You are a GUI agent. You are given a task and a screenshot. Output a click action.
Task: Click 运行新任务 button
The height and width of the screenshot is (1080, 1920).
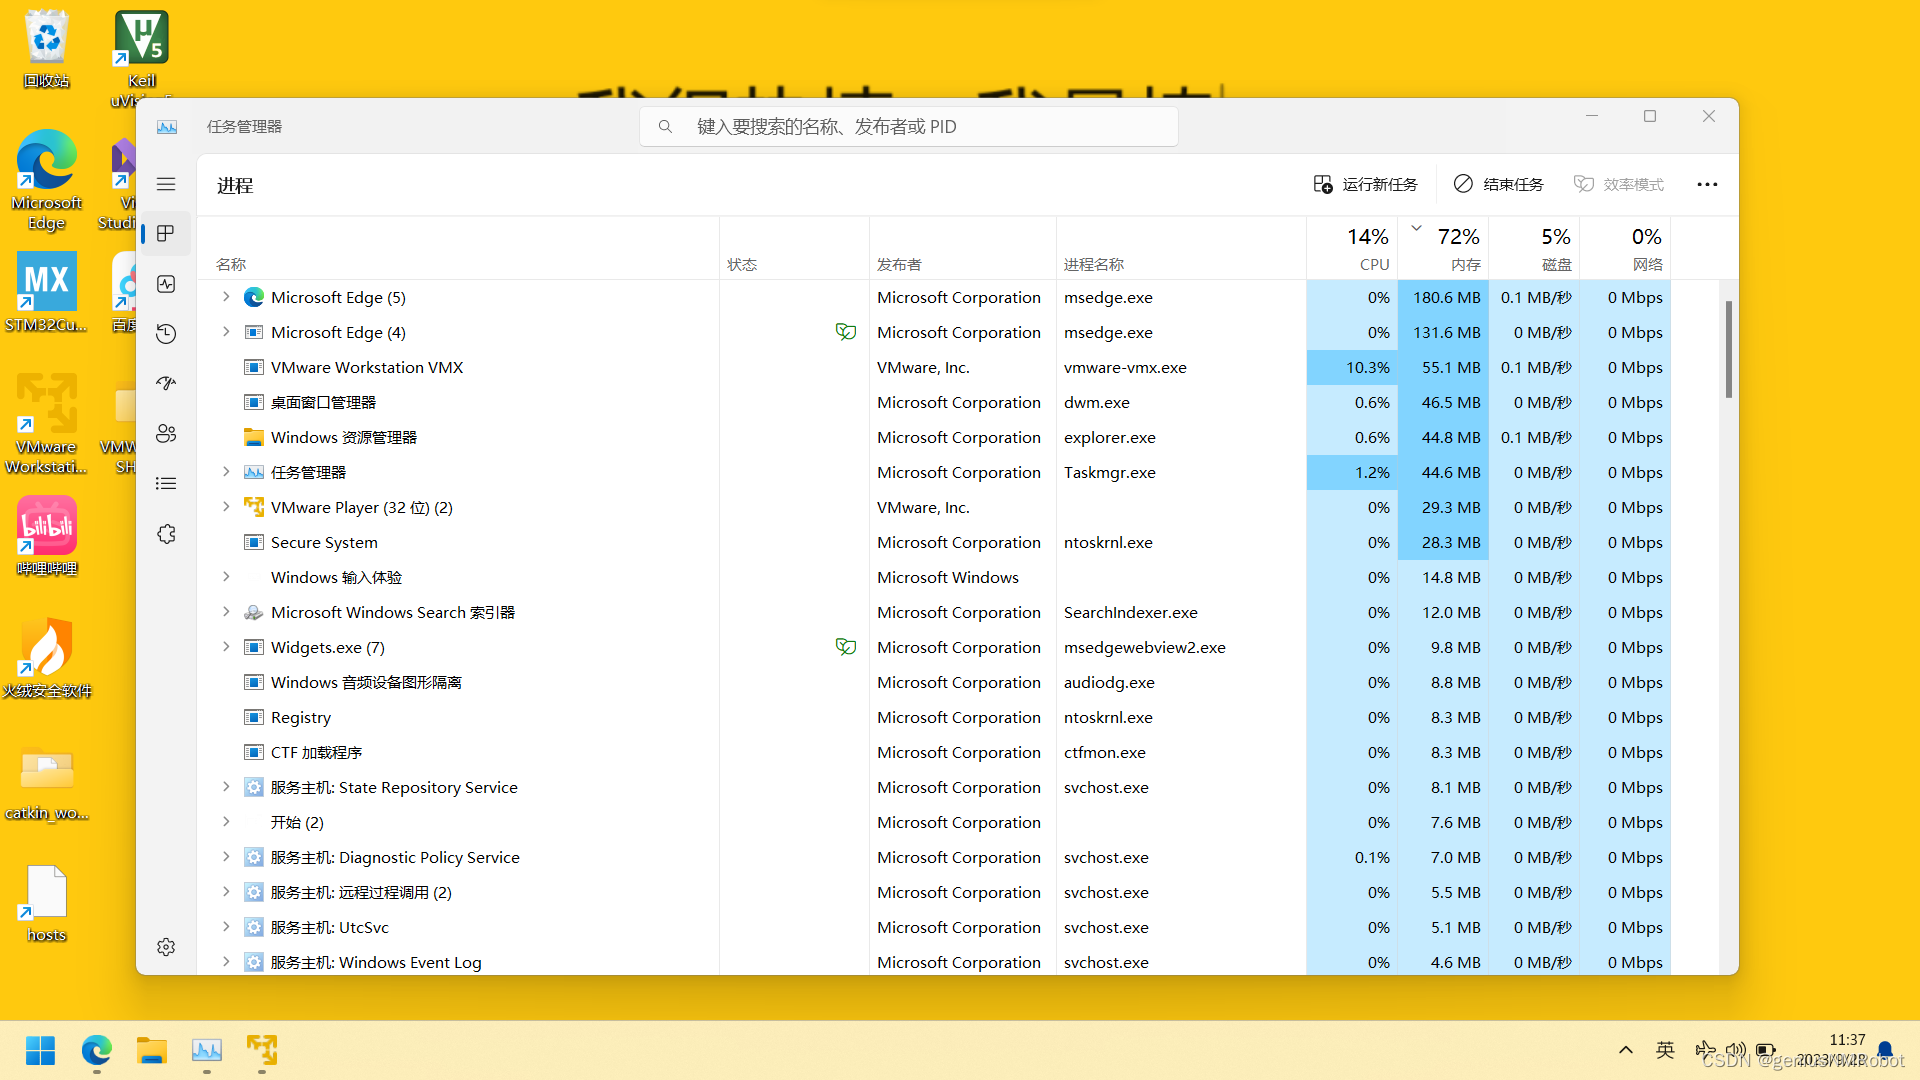pos(1366,184)
